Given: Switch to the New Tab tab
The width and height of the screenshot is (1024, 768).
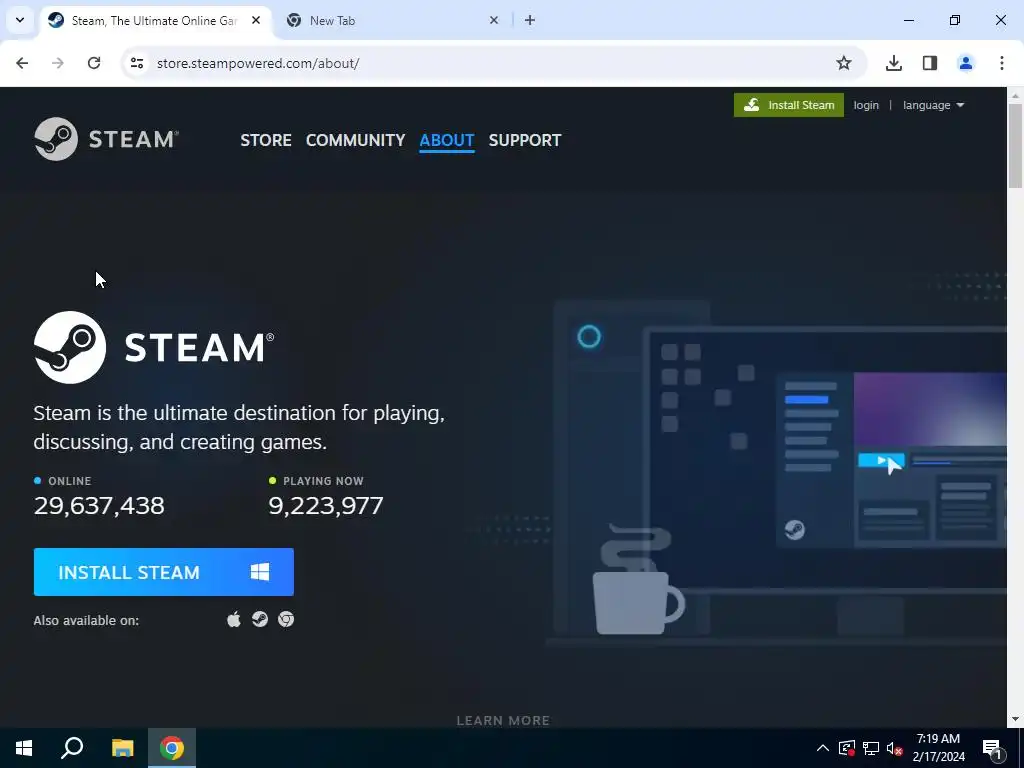Looking at the screenshot, I should point(392,20).
